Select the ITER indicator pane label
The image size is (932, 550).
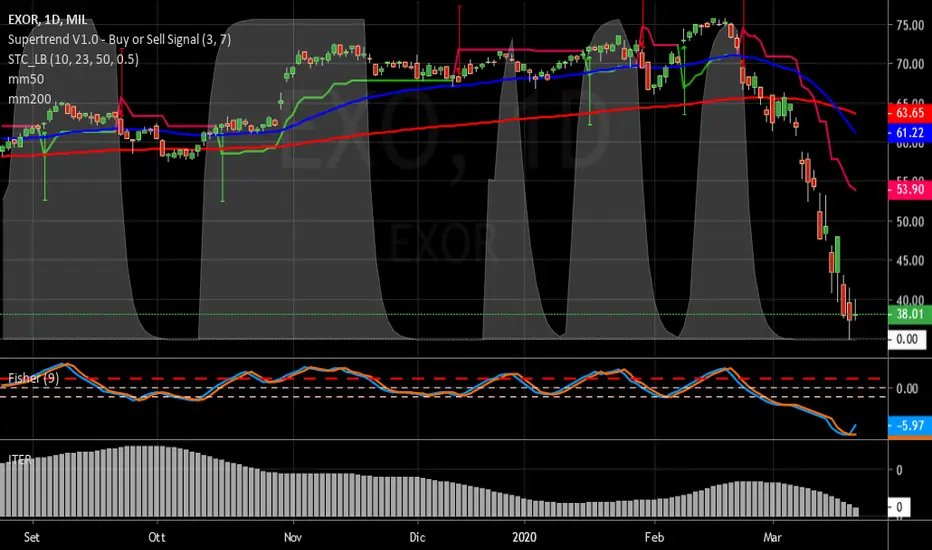(x=20, y=459)
